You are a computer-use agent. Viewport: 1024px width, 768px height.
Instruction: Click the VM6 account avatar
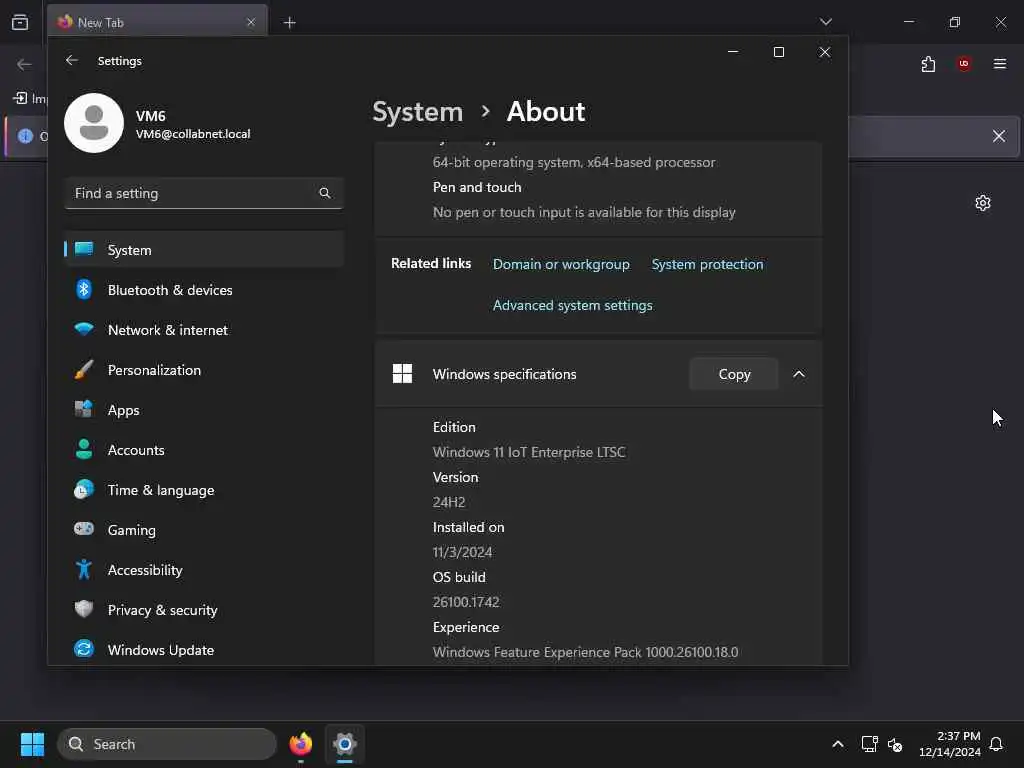pos(94,123)
